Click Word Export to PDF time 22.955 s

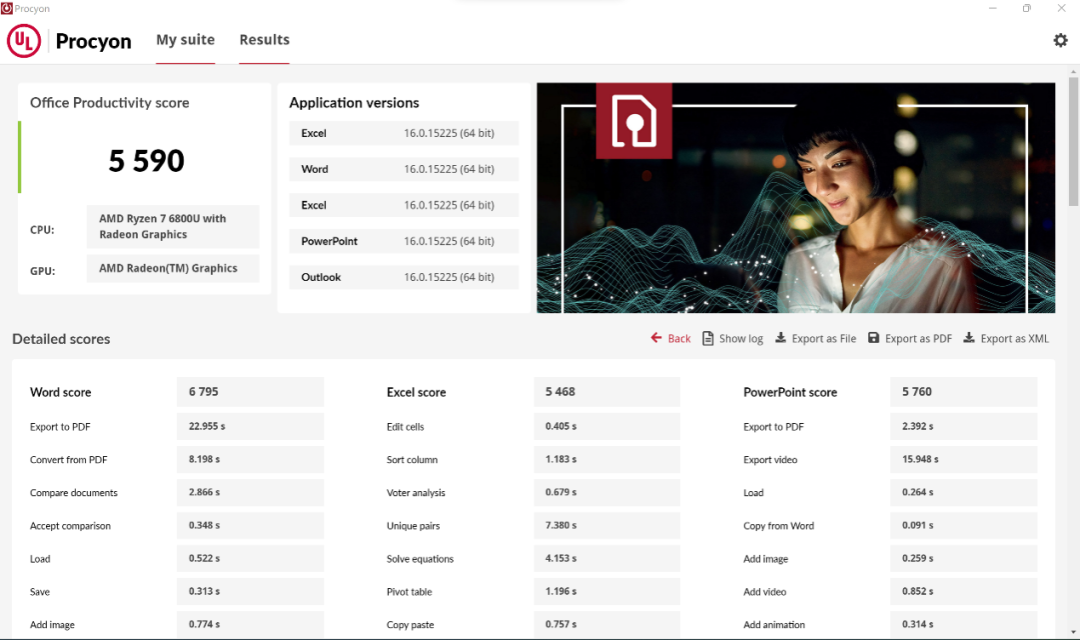tap(250, 426)
